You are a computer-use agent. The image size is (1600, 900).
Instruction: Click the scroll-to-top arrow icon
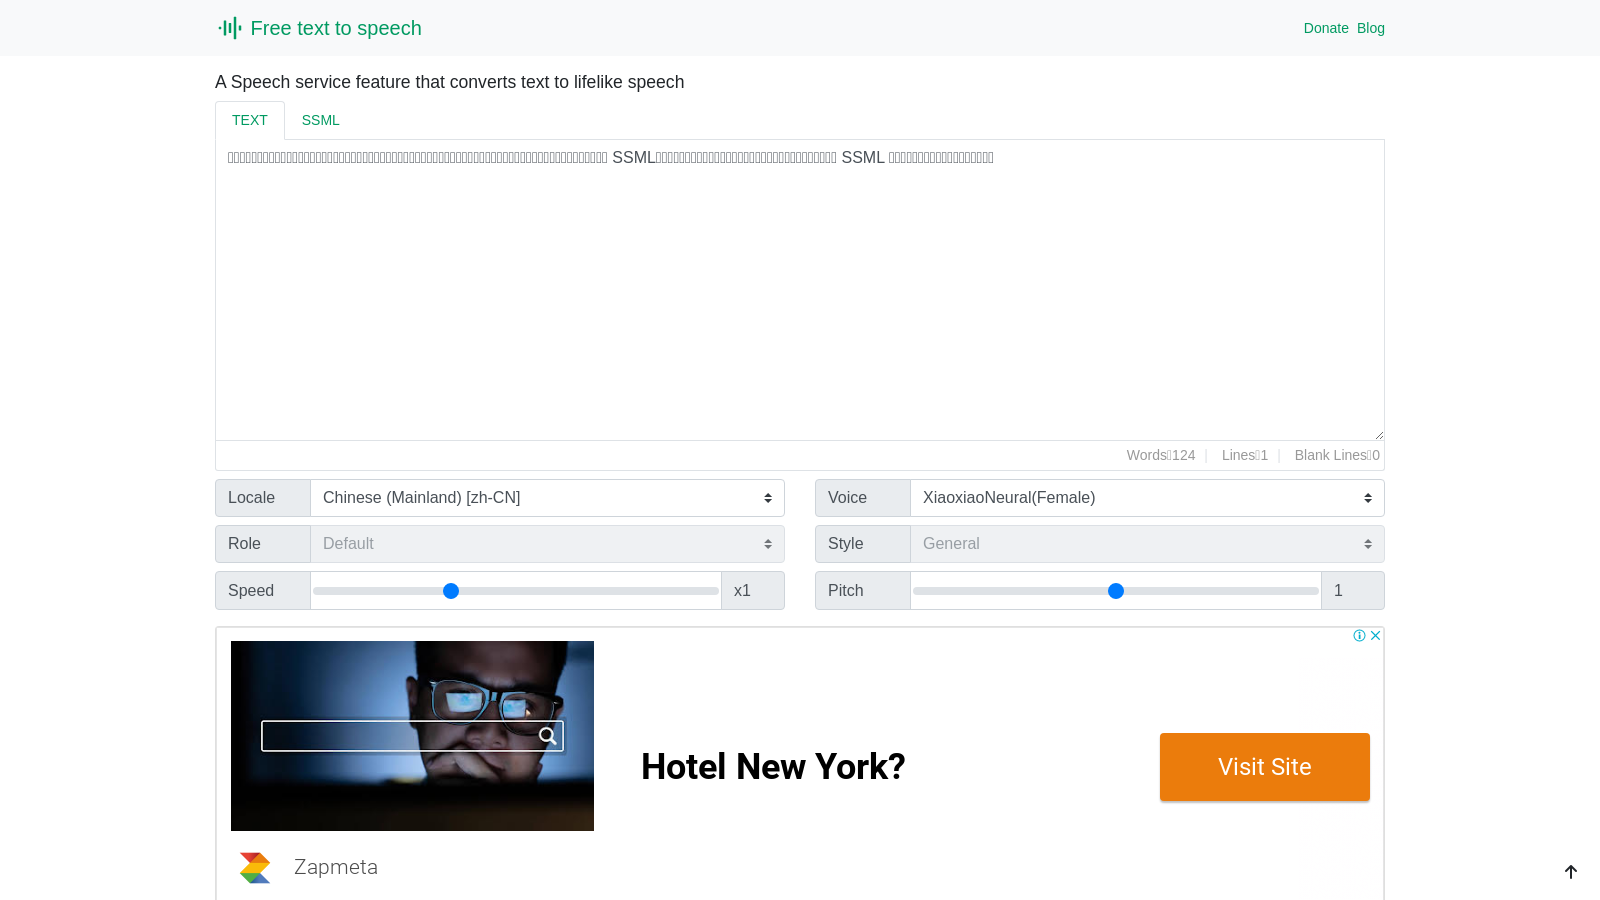tap(1571, 872)
